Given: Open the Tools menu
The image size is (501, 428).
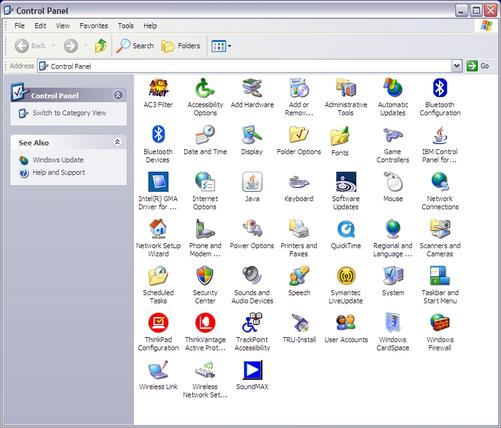Looking at the screenshot, I should coord(126,26).
